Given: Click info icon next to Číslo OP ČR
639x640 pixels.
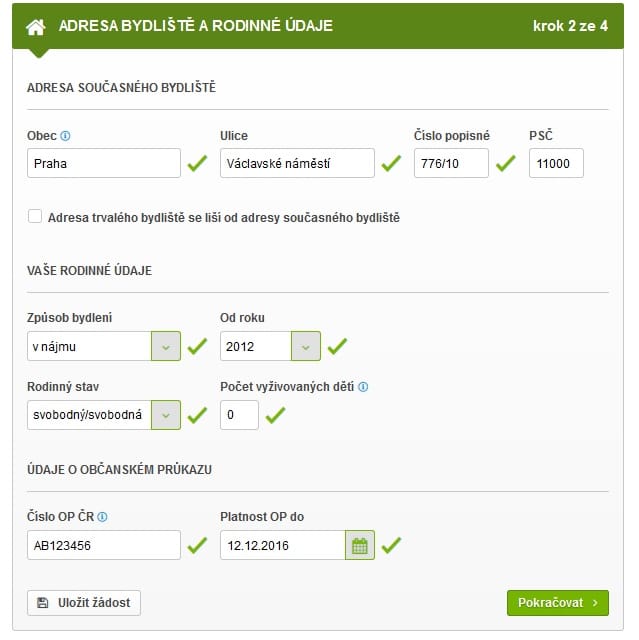Looking at the screenshot, I should 102,517.
